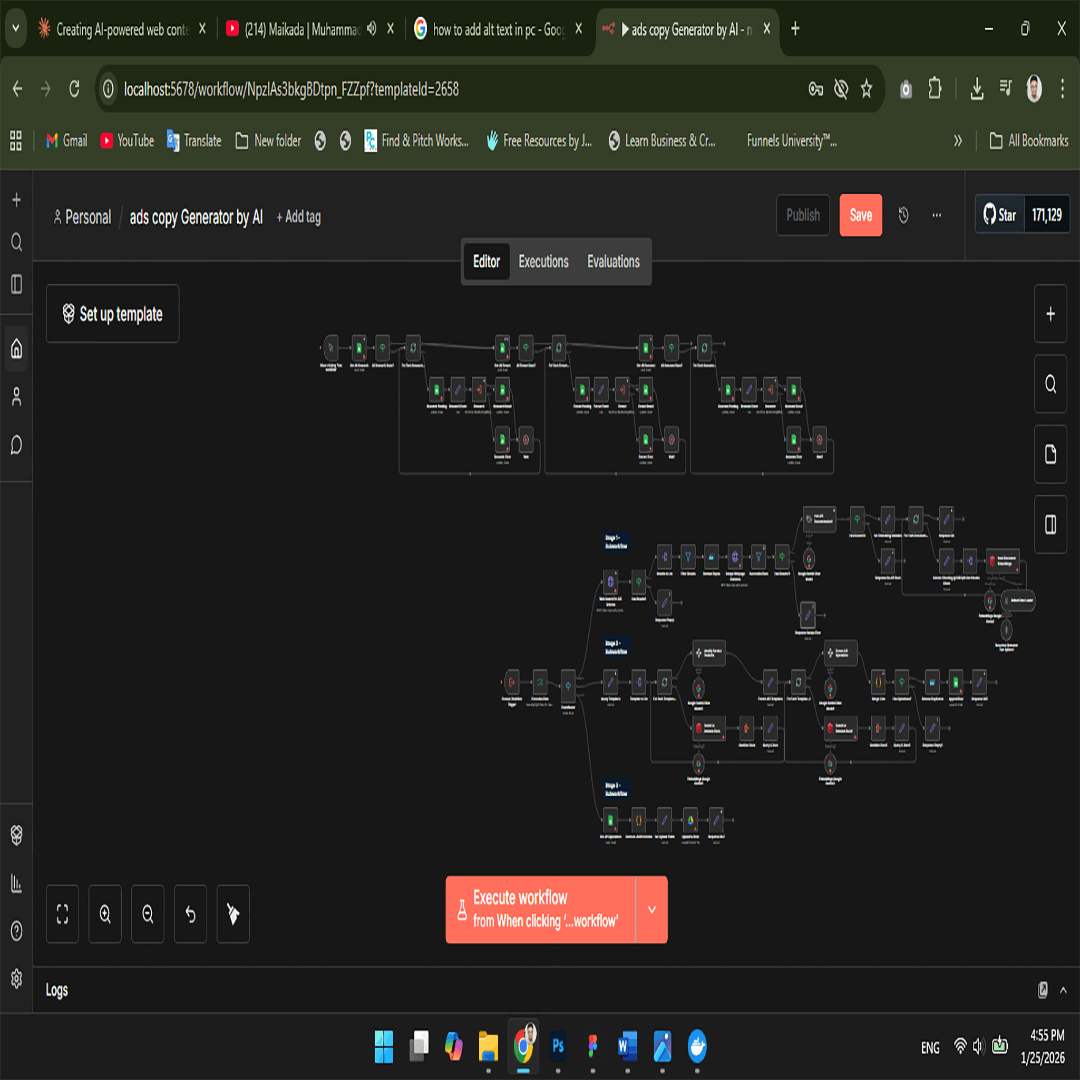This screenshot has width=1080, height=1080.
Task: Open the canvas node search icon
Action: tap(1050, 384)
